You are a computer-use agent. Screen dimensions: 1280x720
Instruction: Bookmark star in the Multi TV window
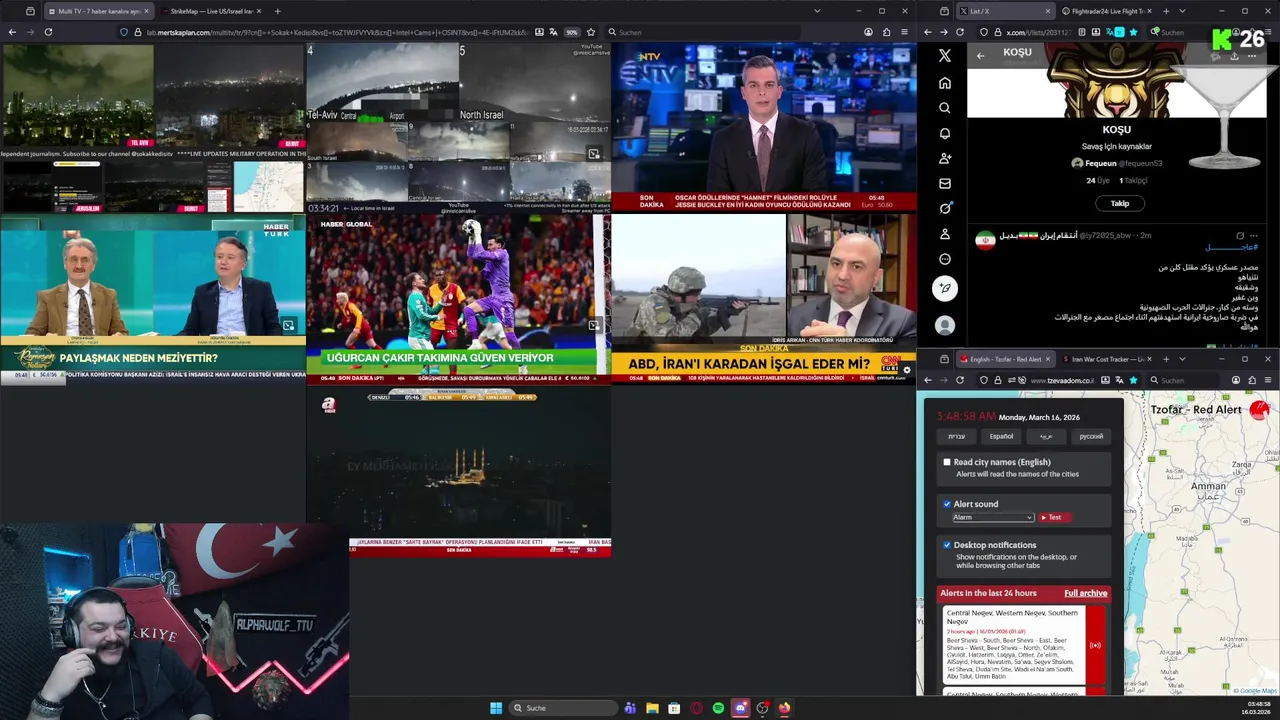[x=591, y=32]
